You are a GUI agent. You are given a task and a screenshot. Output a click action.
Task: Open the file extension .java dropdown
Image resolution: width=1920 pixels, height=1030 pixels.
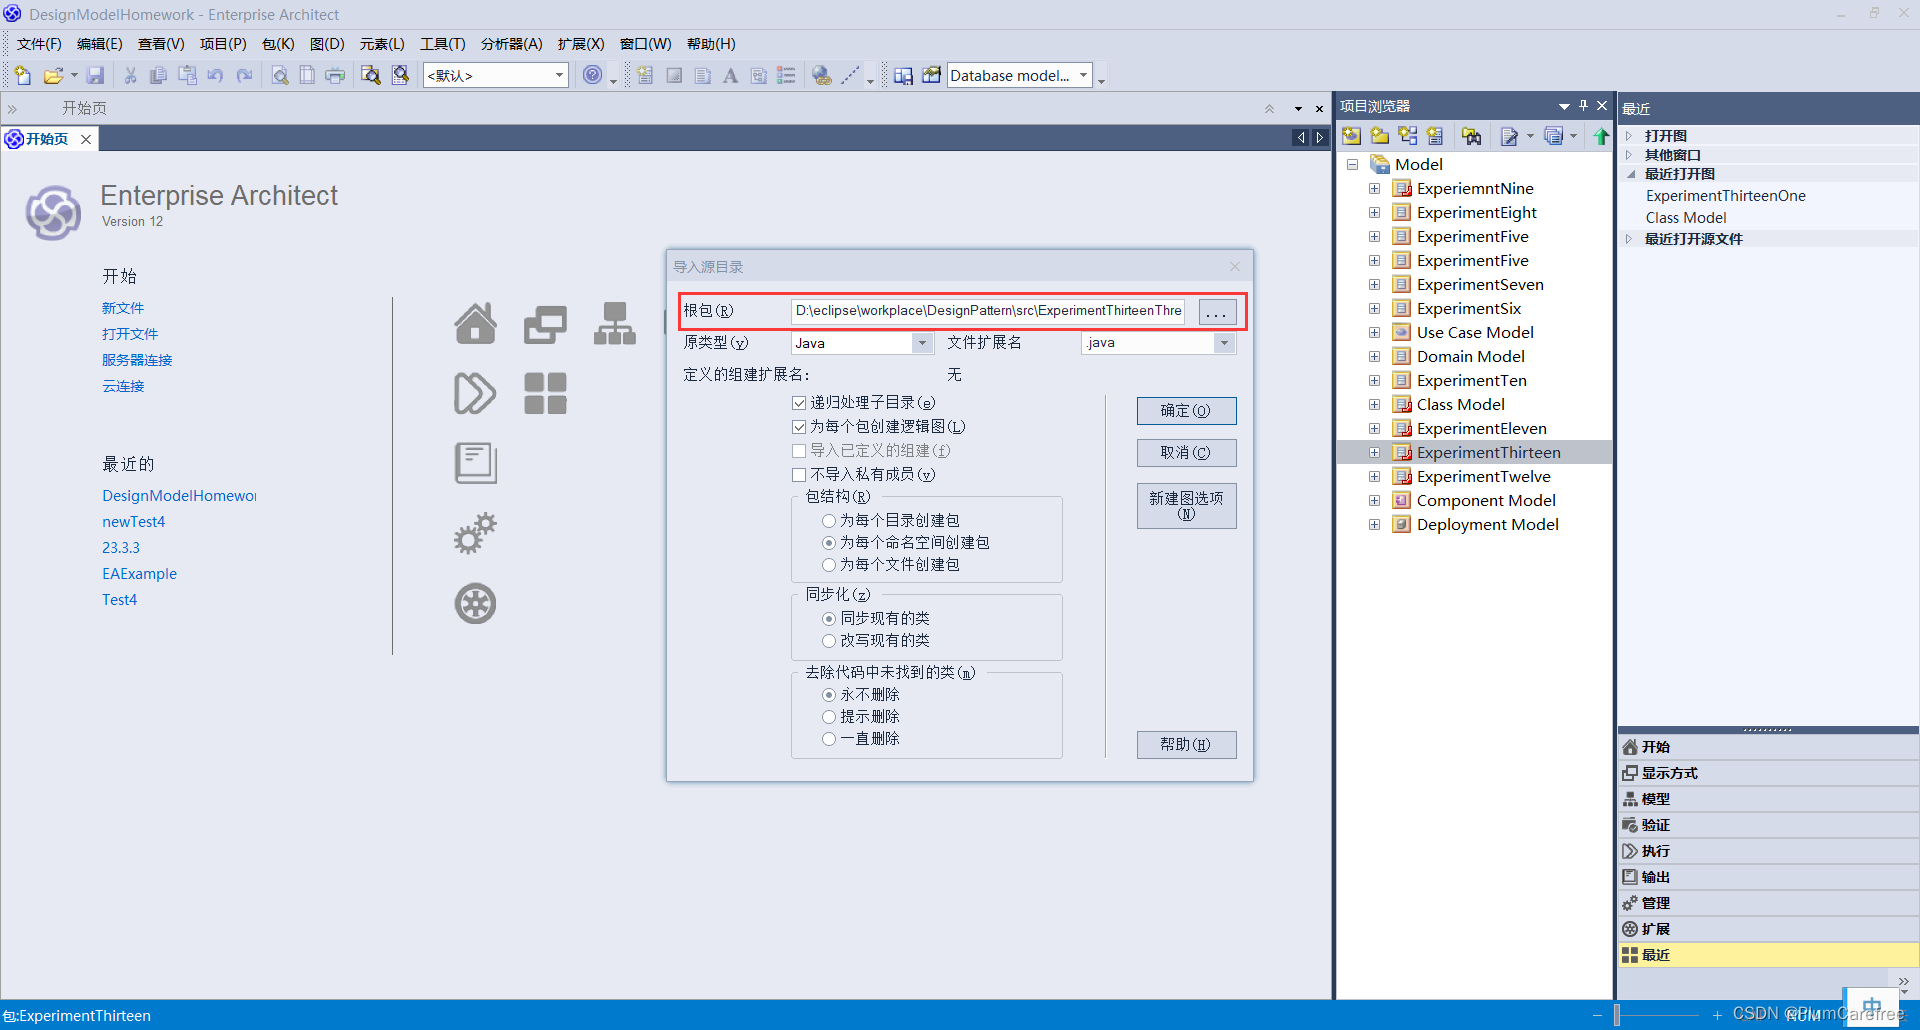[x=1224, y=343]
